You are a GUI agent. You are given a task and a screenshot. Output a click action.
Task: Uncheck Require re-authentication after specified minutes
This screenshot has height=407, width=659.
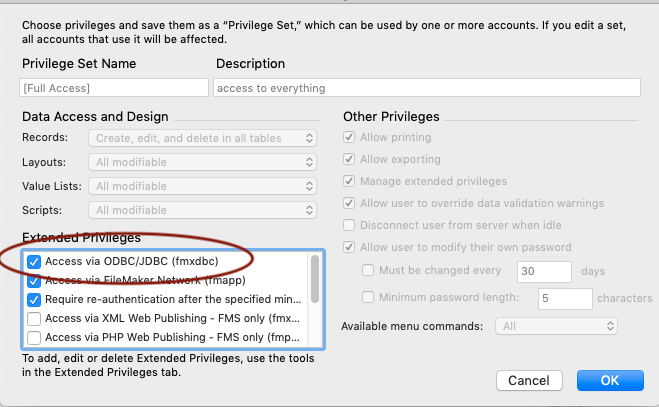click(34, 300)
